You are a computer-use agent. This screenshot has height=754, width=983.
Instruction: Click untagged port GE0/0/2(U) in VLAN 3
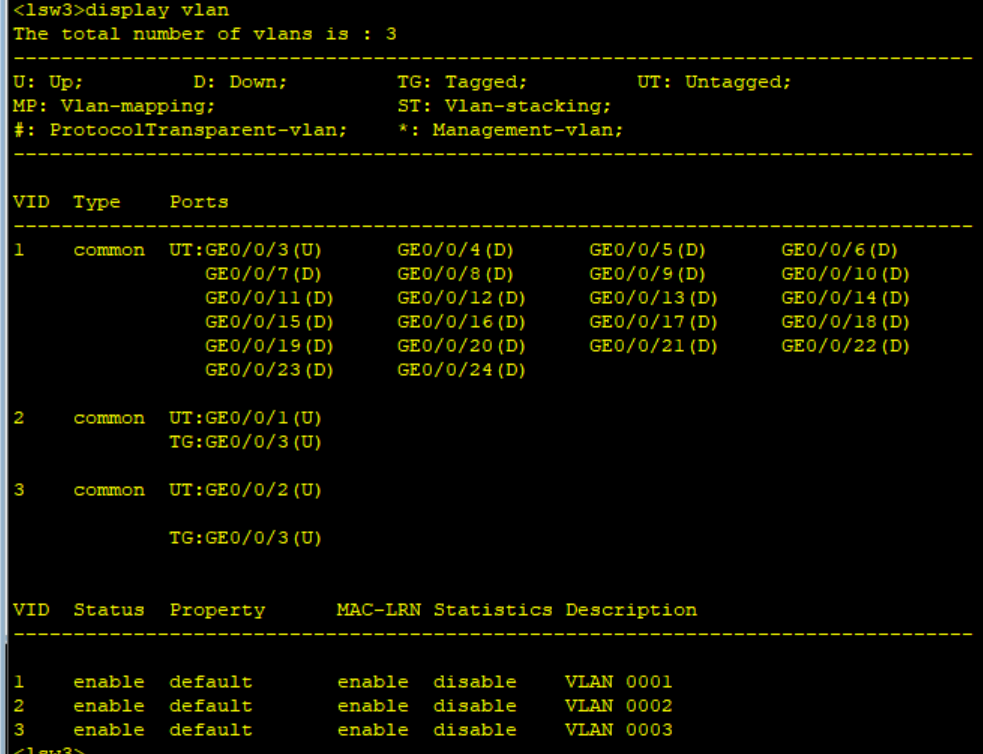click(x=263, y=490)
